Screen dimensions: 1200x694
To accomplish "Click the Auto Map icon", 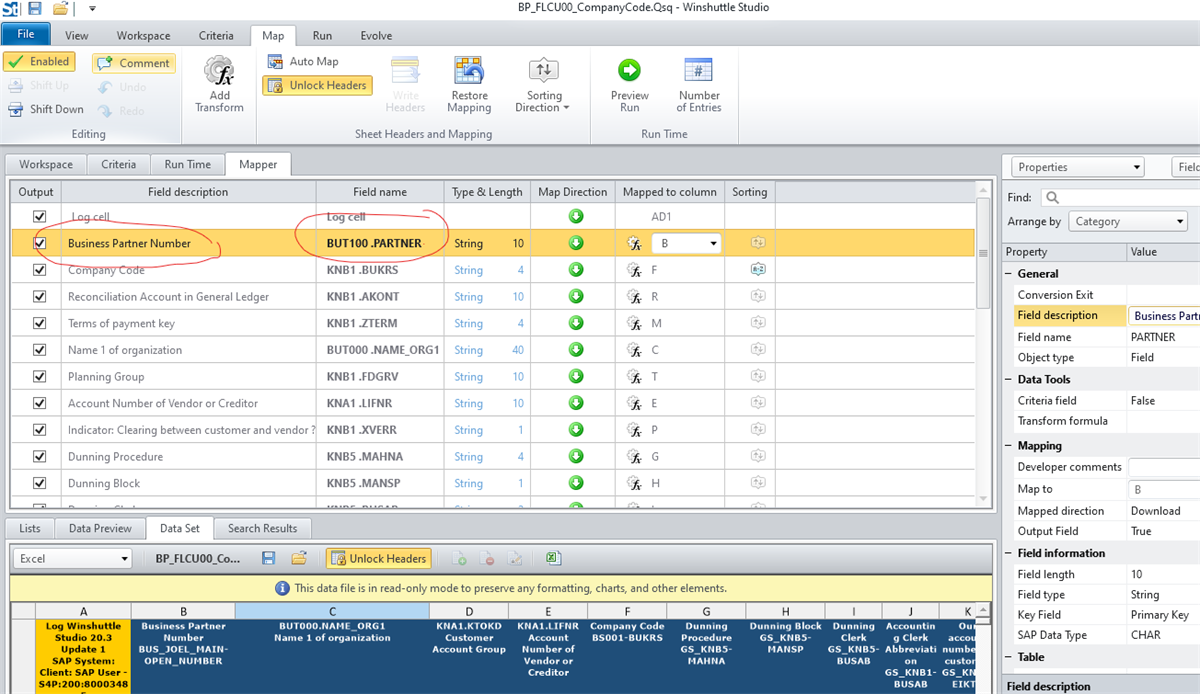I will (x=276, y=62).
